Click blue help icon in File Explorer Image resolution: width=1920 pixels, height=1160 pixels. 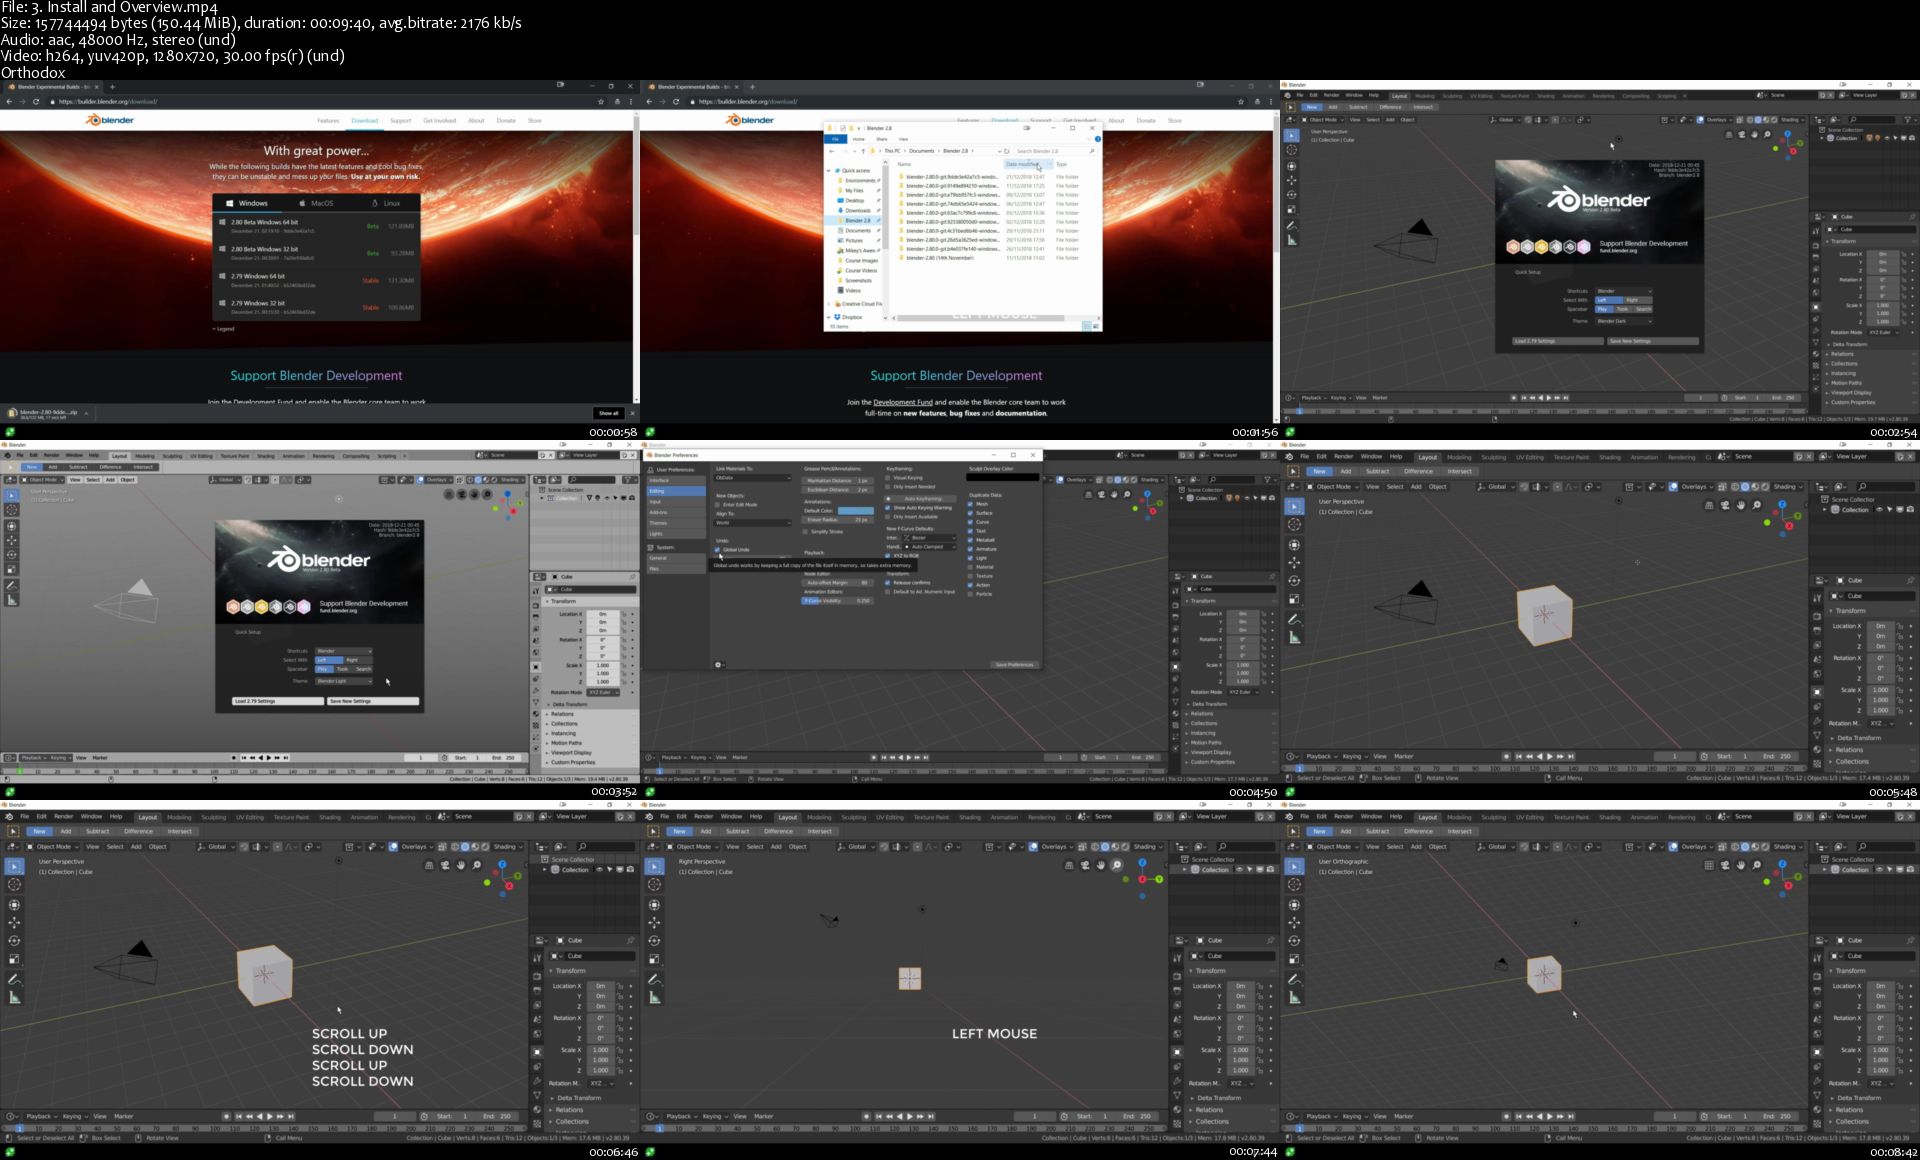pyautogui.click(x=1097, y=139)
